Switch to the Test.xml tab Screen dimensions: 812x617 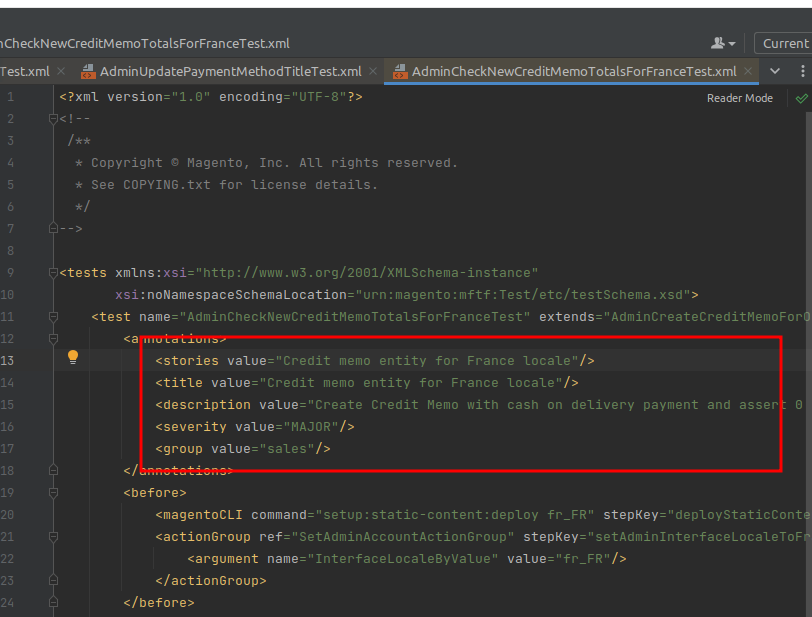25,71
